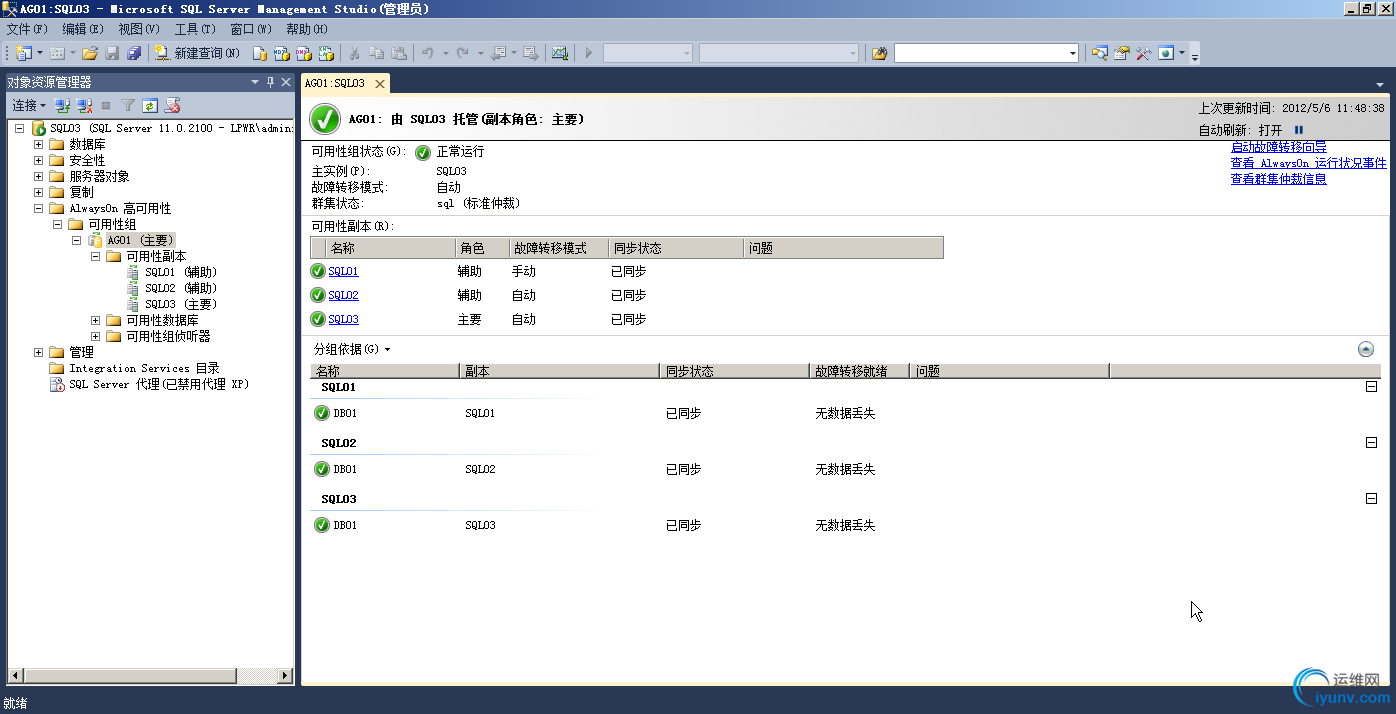This screenshot has width=1396, height=714.
Task: Expand the 管理 node
Action: (39, 352)
